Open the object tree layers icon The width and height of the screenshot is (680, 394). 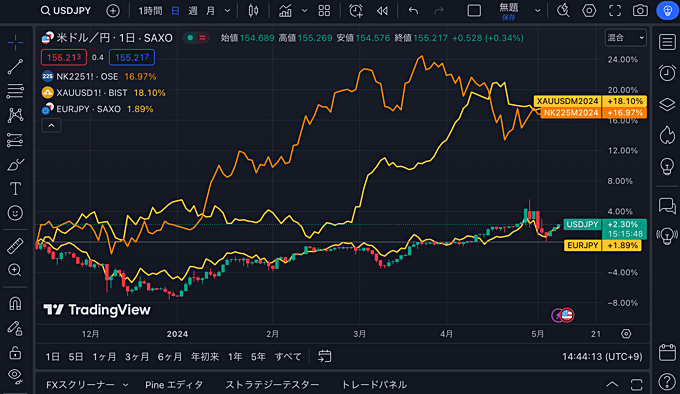(667, 104)
